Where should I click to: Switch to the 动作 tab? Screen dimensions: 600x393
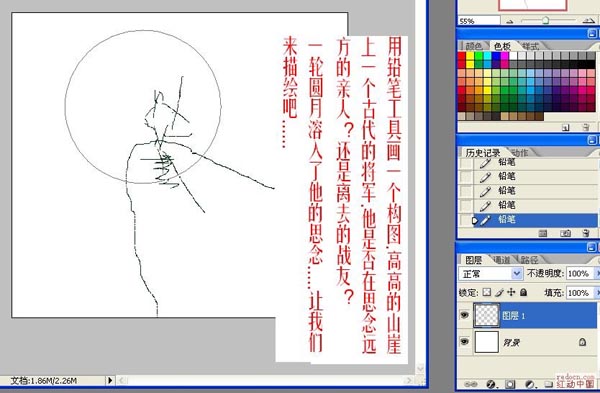coord(519,153)
